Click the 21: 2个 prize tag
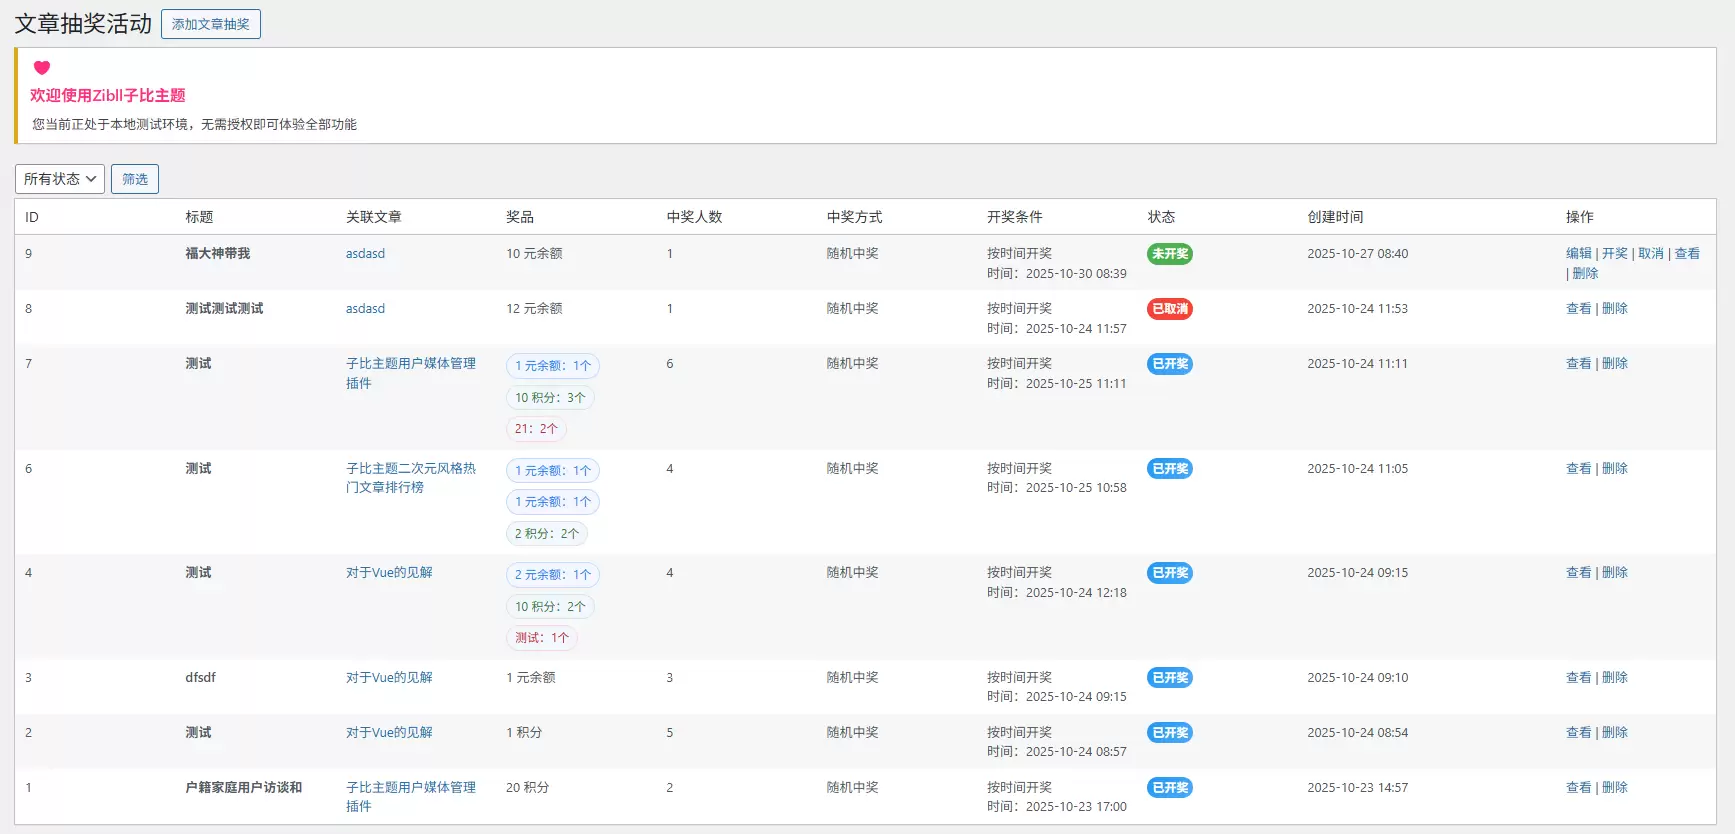 click(536, 429)
